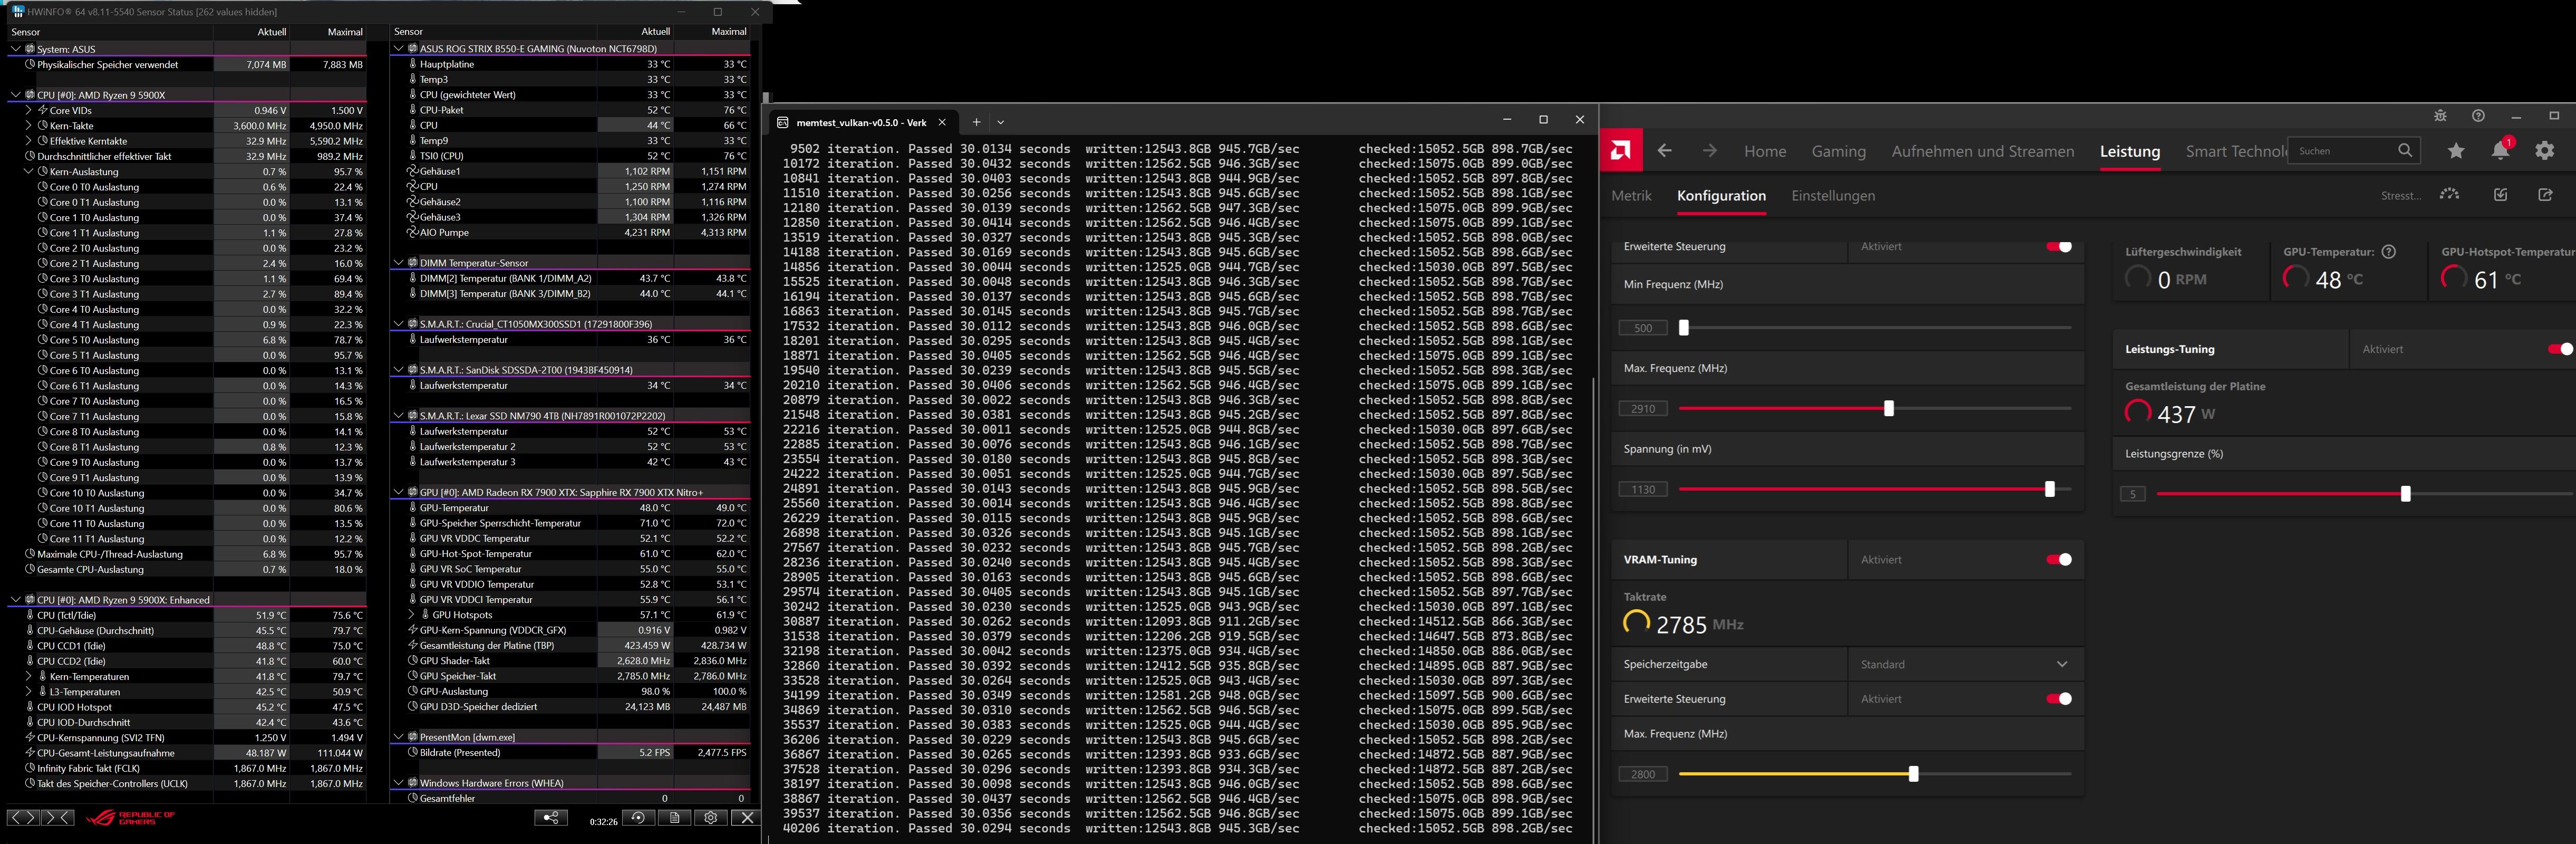Open the AMD notifications bell
The image size is (2576, 844).
tap(2500, 151)
